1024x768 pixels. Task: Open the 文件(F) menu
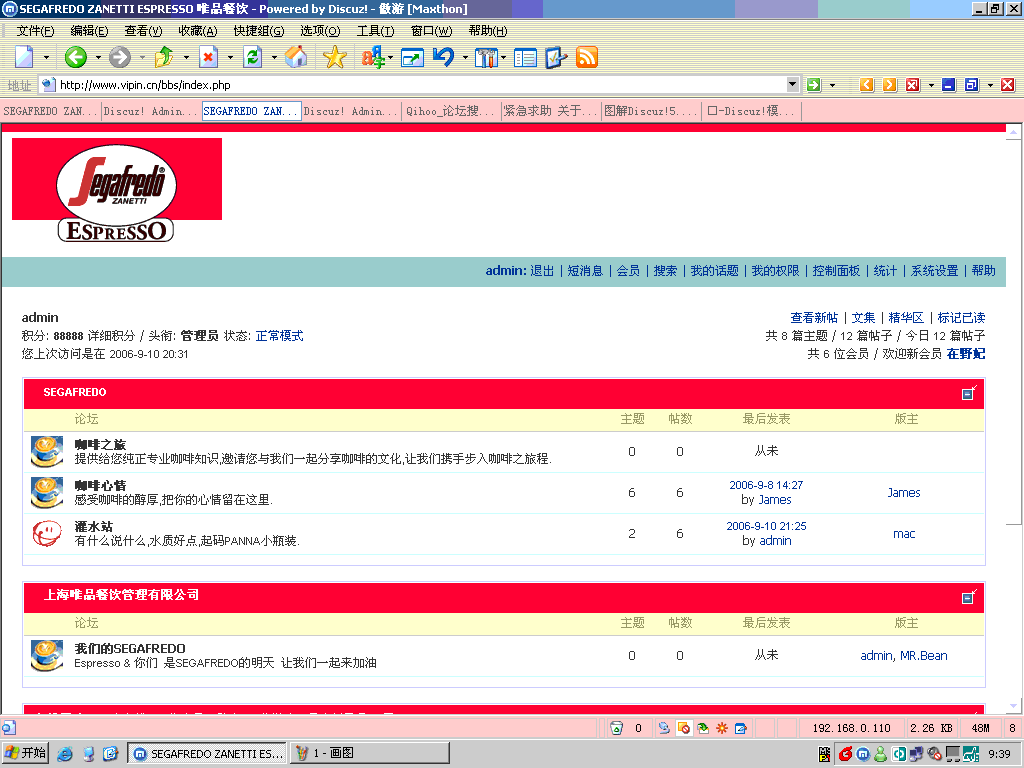[35, 31]
